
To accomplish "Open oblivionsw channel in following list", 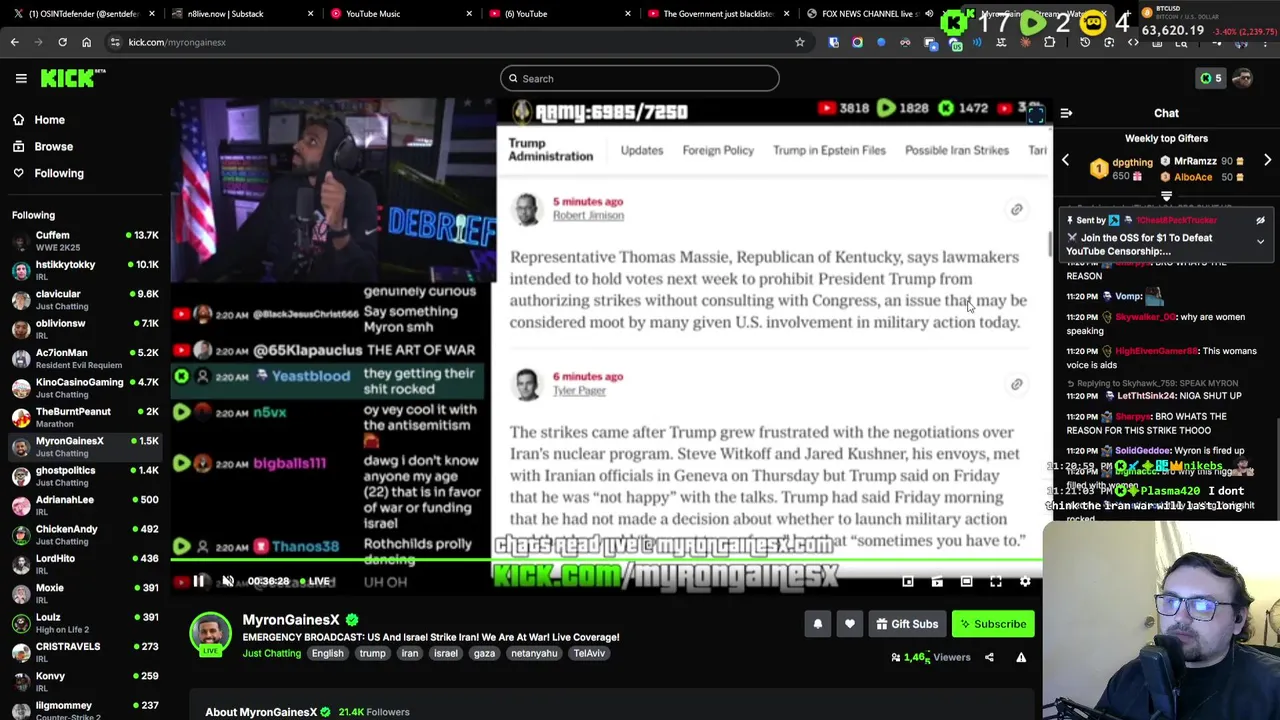I will [x=85, y=329].
